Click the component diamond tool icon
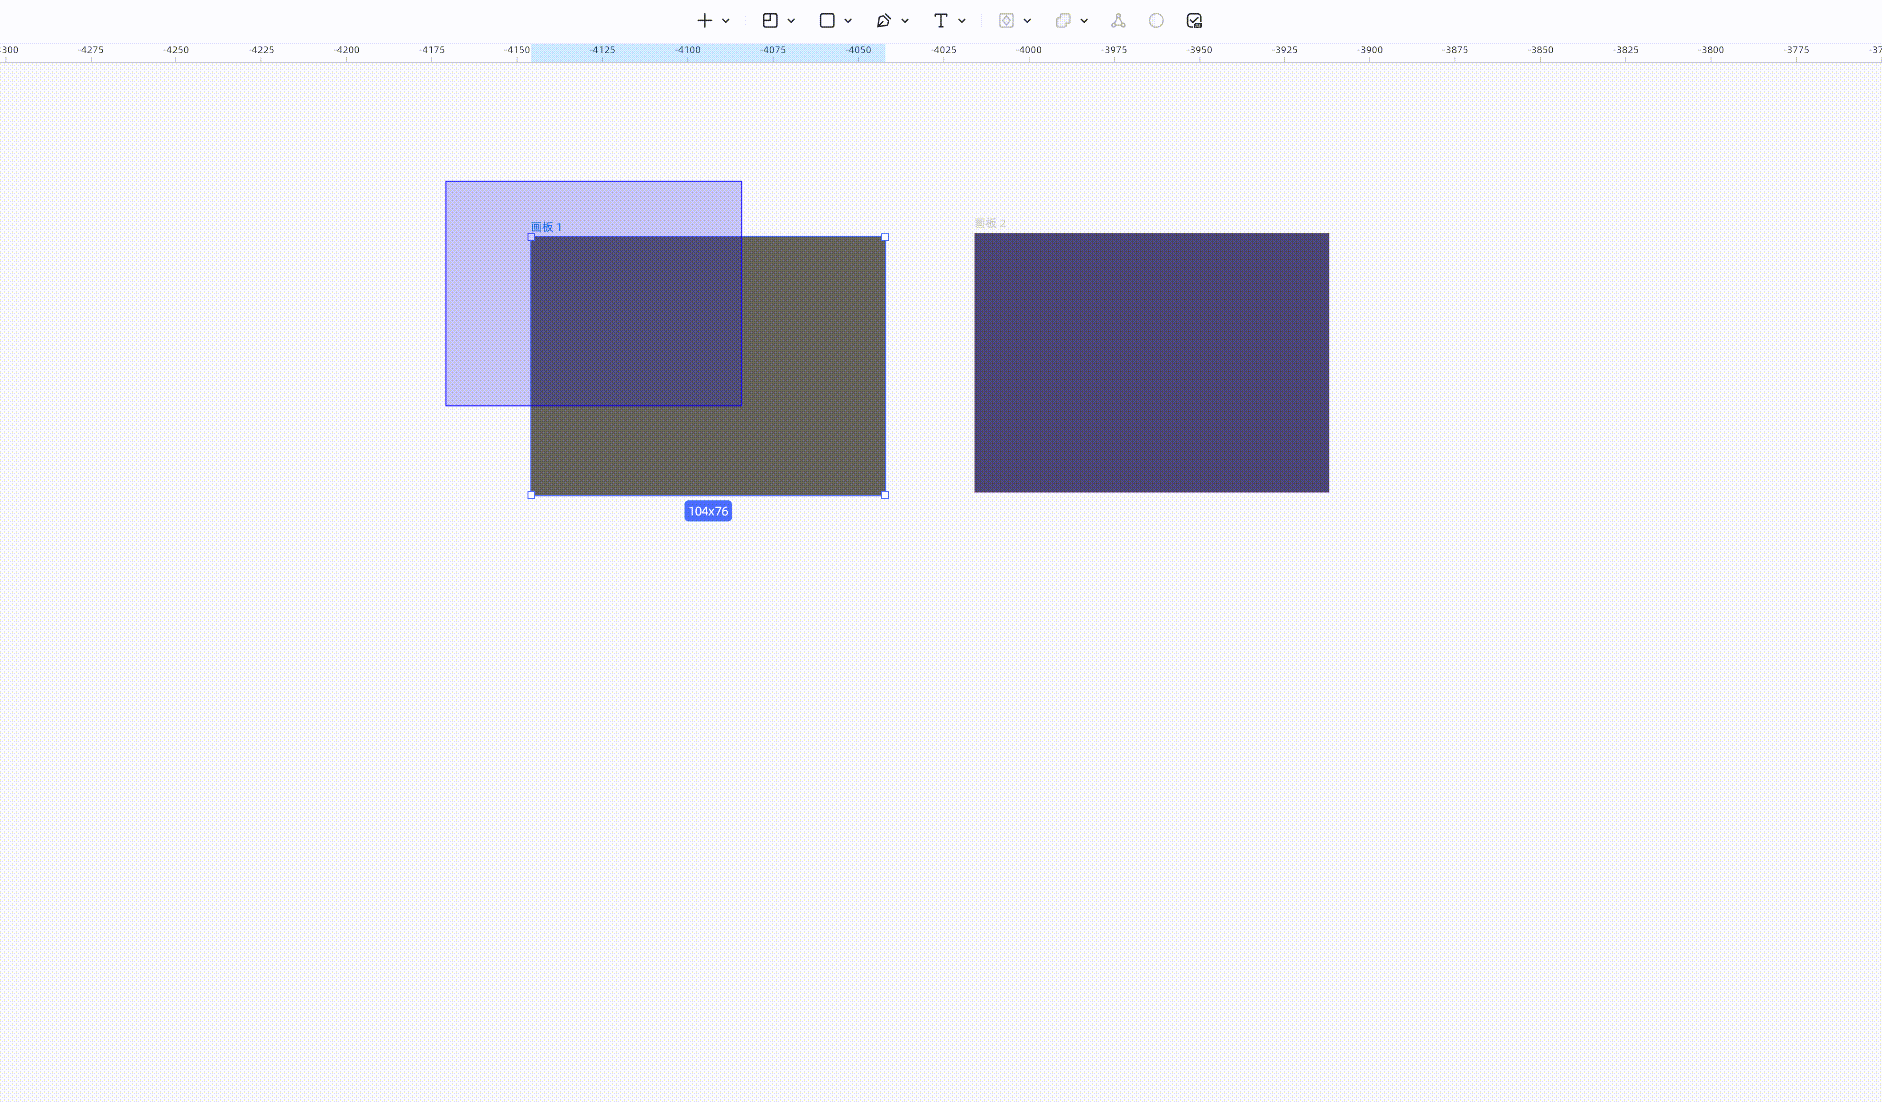 (1006, 20)
